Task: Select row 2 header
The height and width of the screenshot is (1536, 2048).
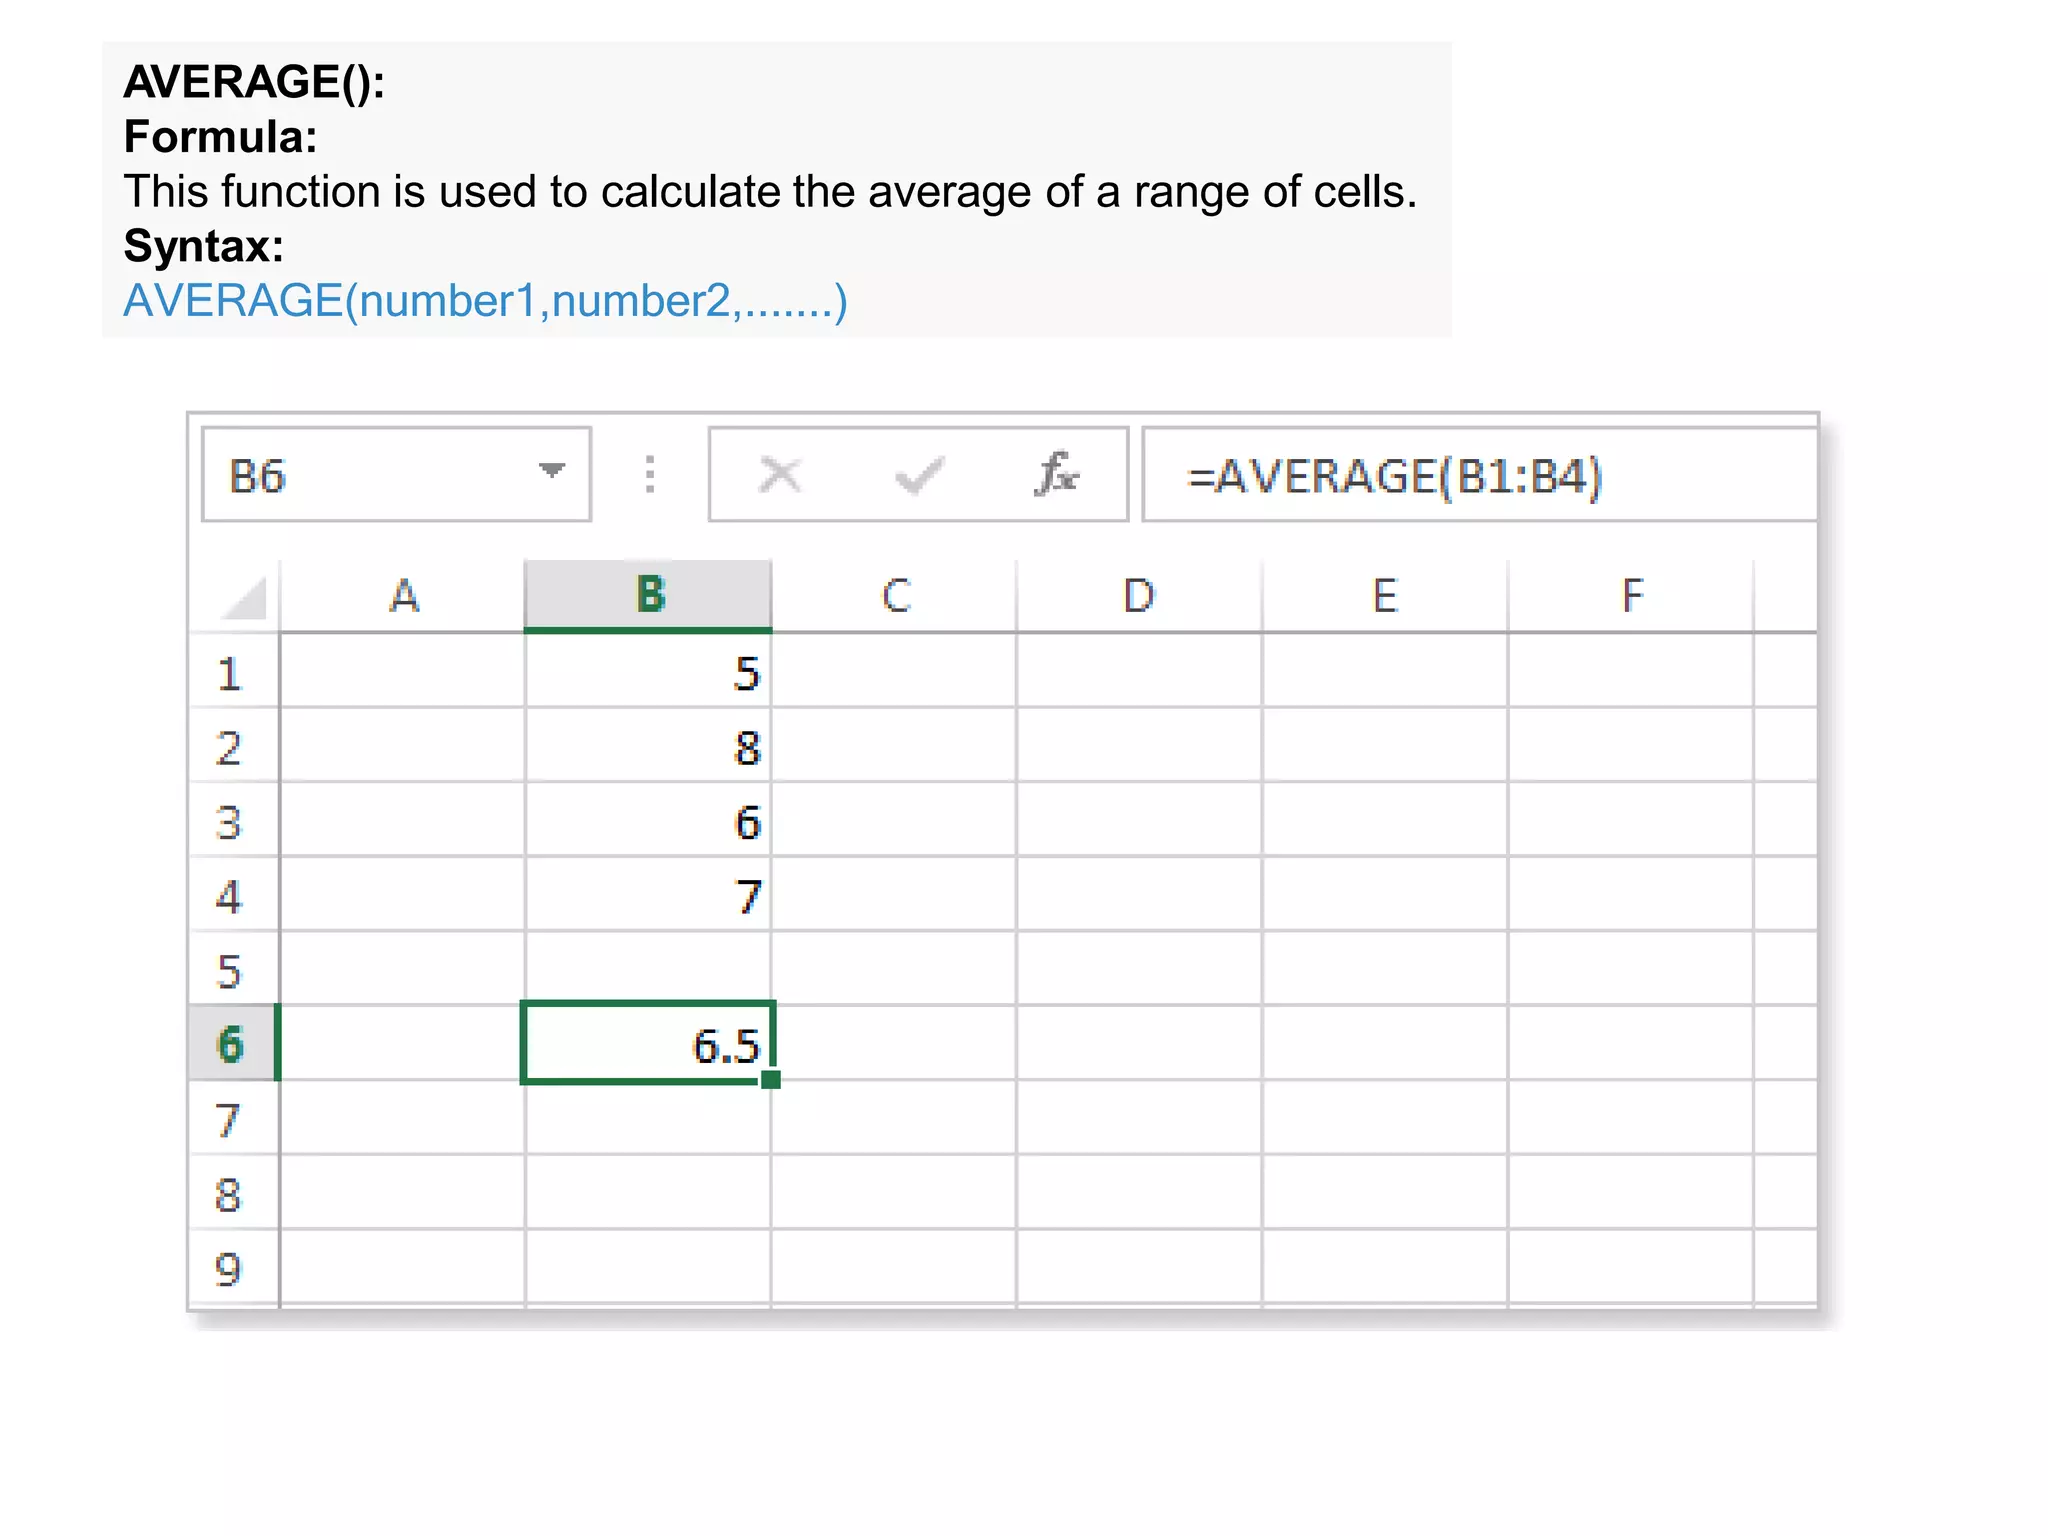Action: coord(234,746)
